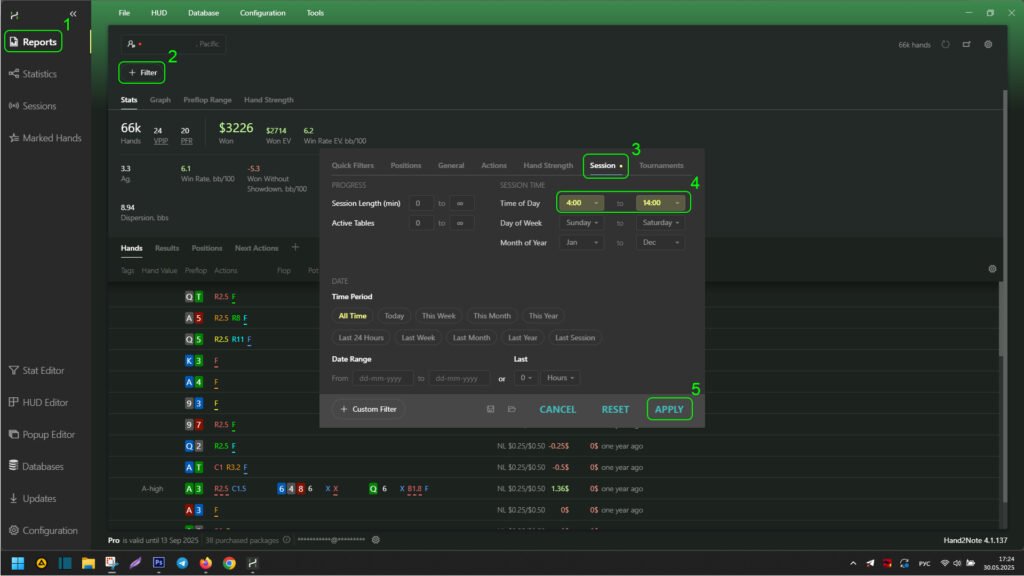Open the Time of Day 4:00 dropdown

click(581, 203)
